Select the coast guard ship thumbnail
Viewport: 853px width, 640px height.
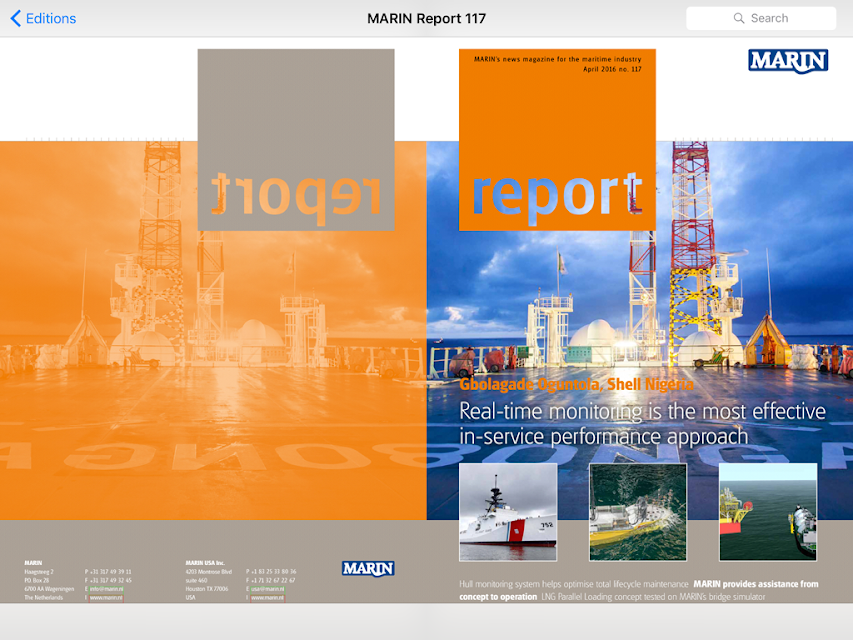[x=508, y=512]
